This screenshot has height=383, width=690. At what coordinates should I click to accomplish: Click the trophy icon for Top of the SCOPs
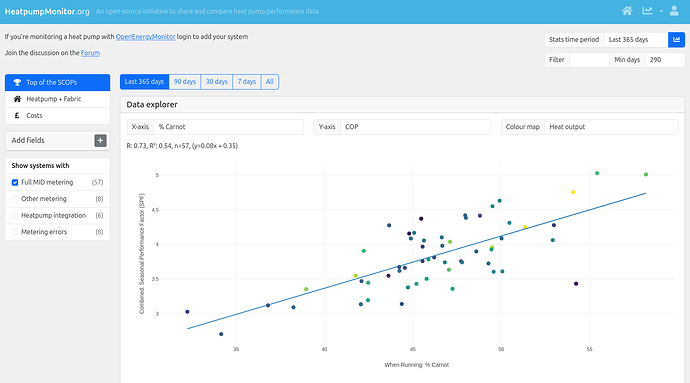pos(17,82)
